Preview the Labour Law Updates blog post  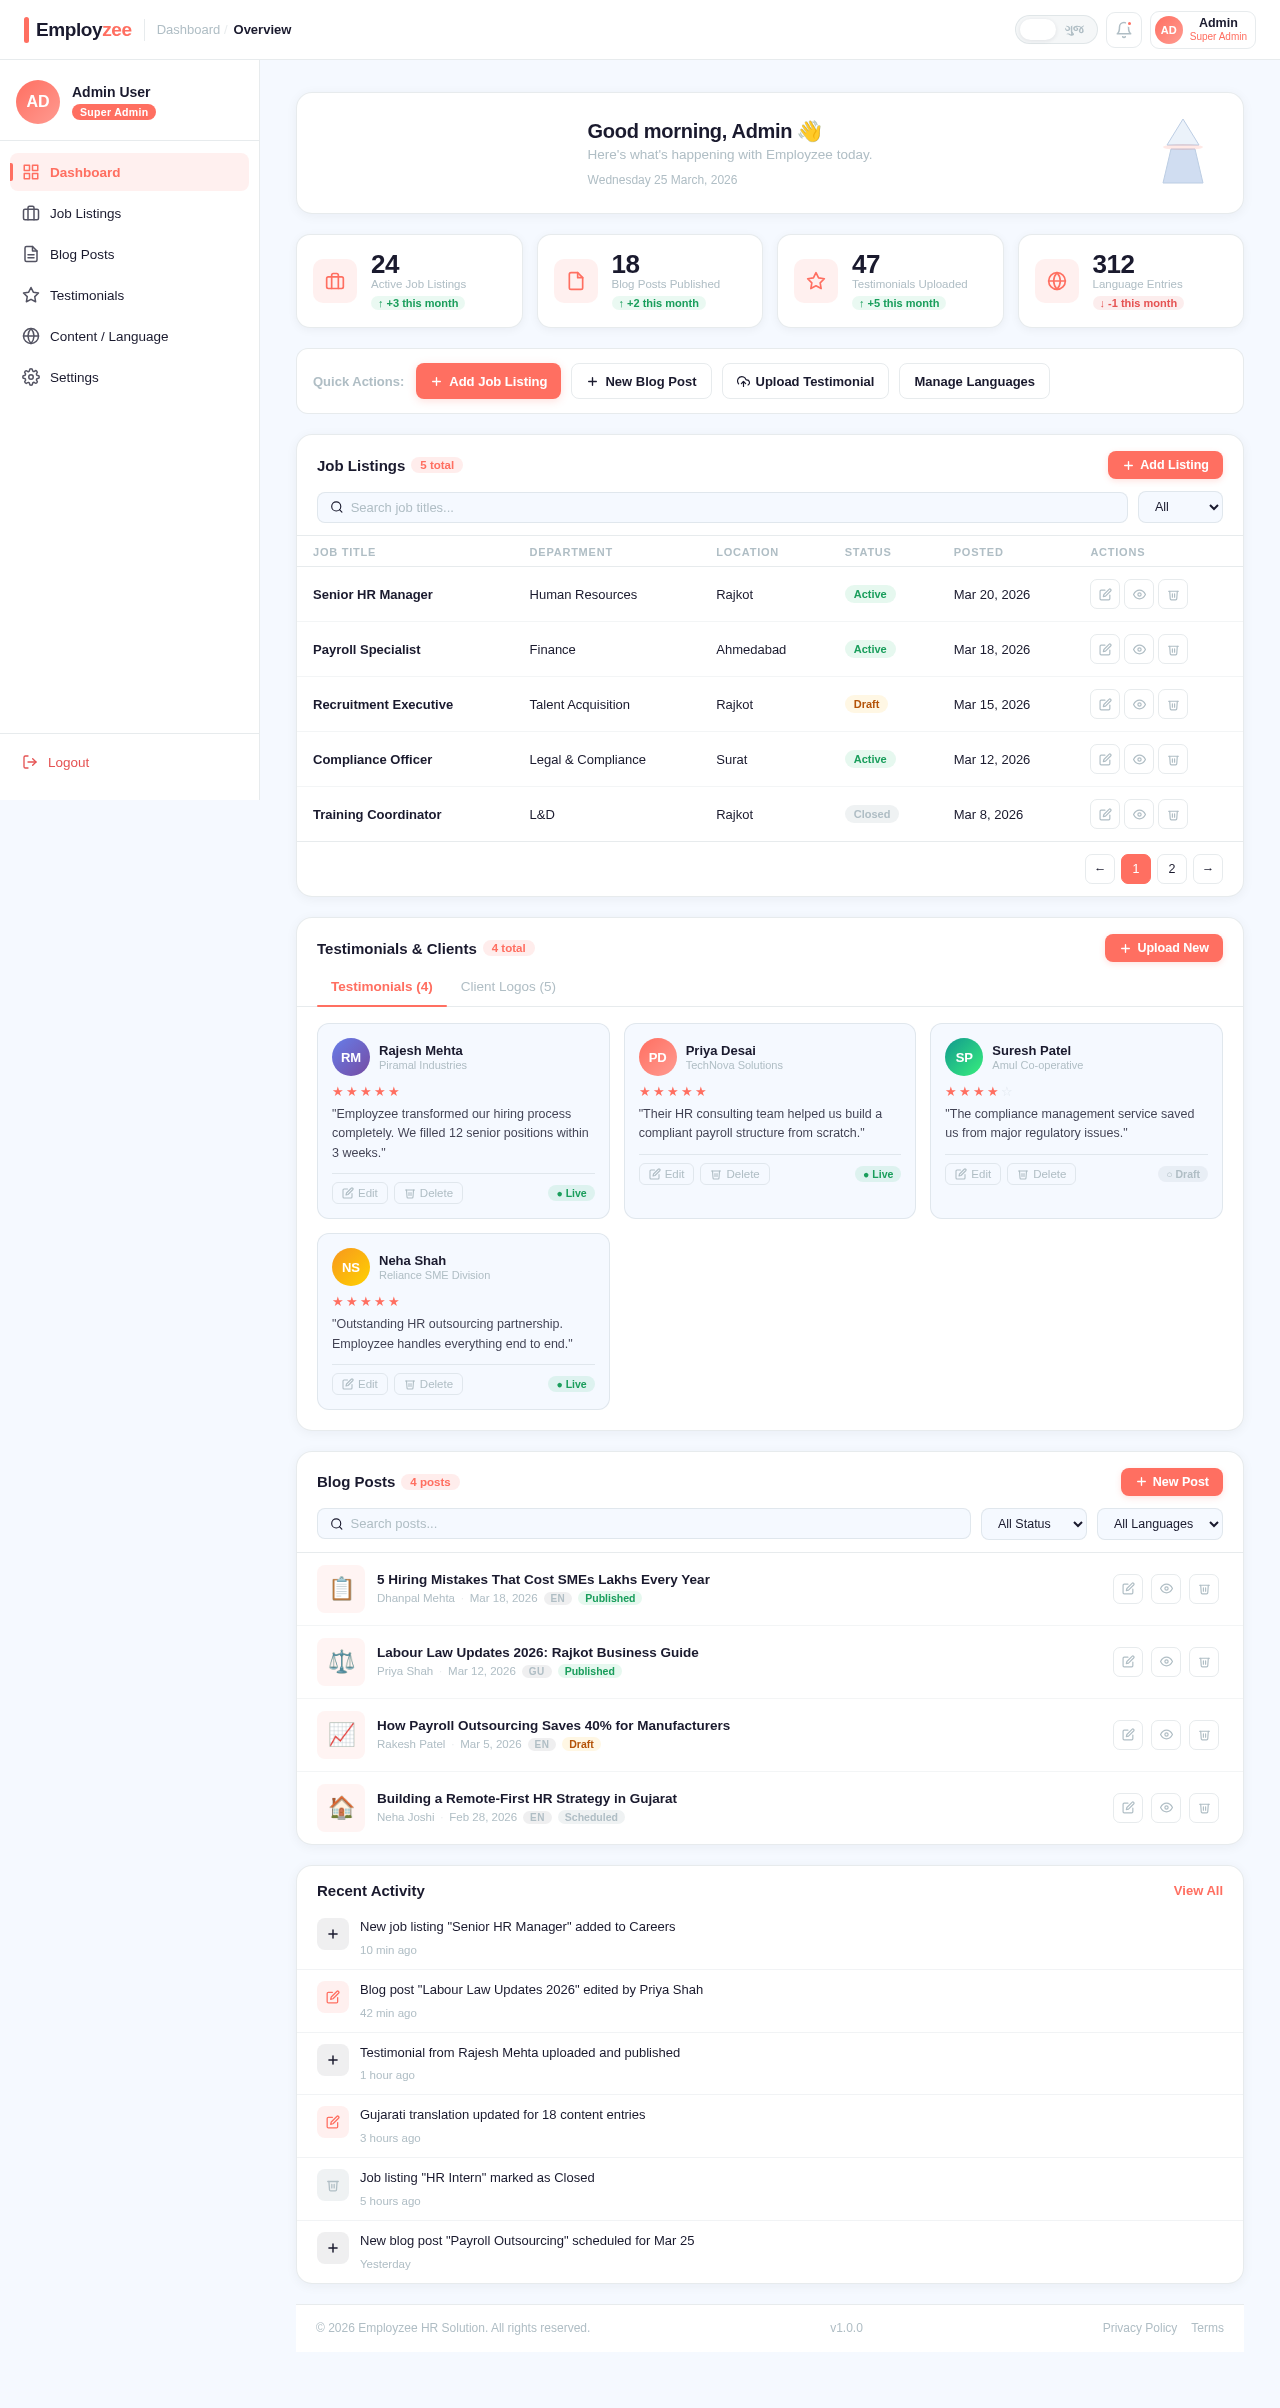pyautogui.click(x=1166, y=1662)
